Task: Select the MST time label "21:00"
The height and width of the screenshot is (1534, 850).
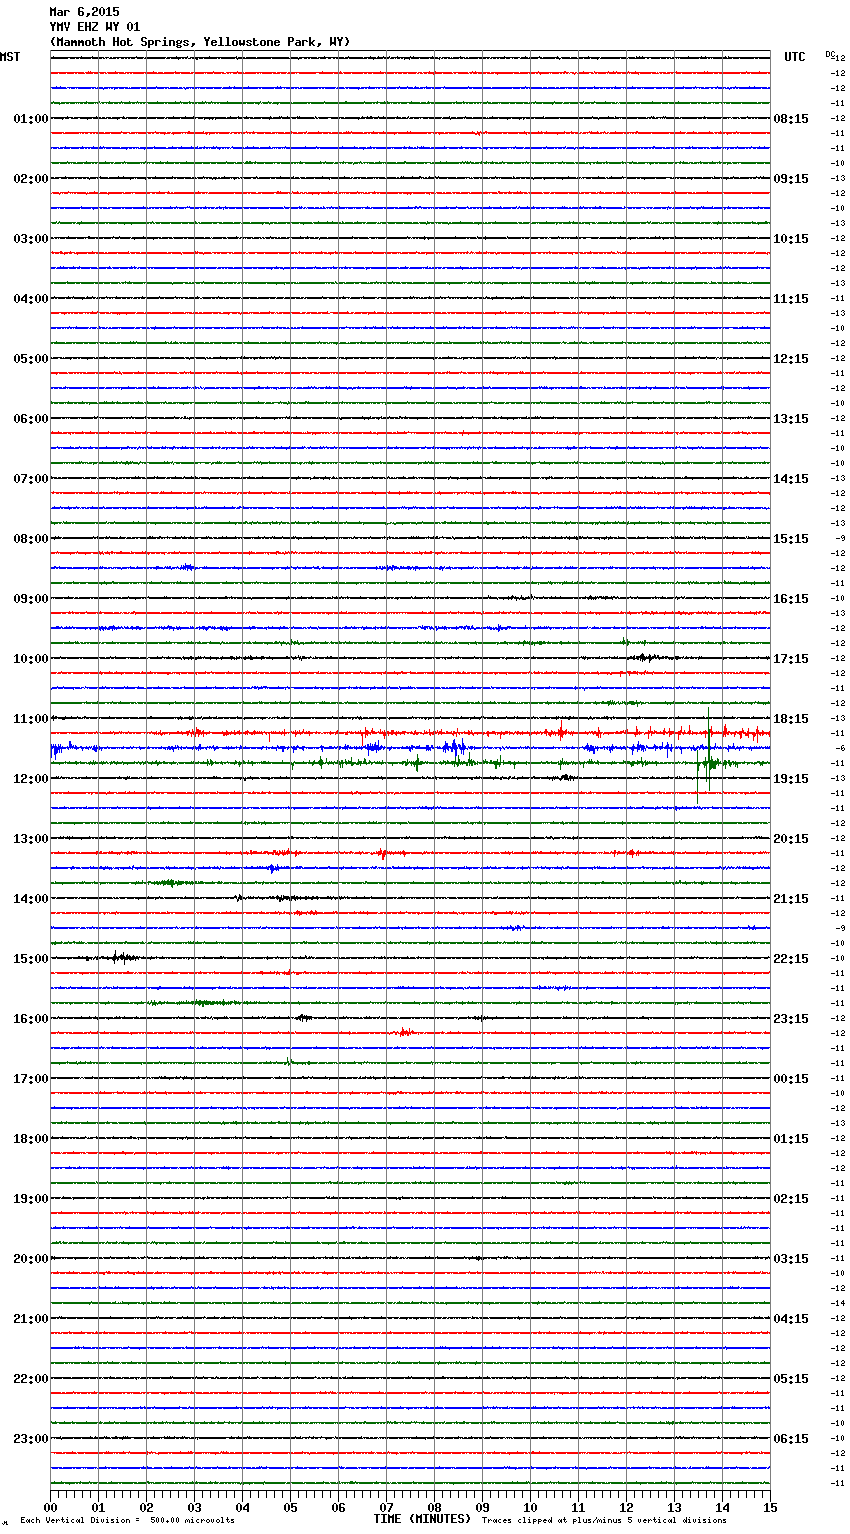Action: 31,1319
